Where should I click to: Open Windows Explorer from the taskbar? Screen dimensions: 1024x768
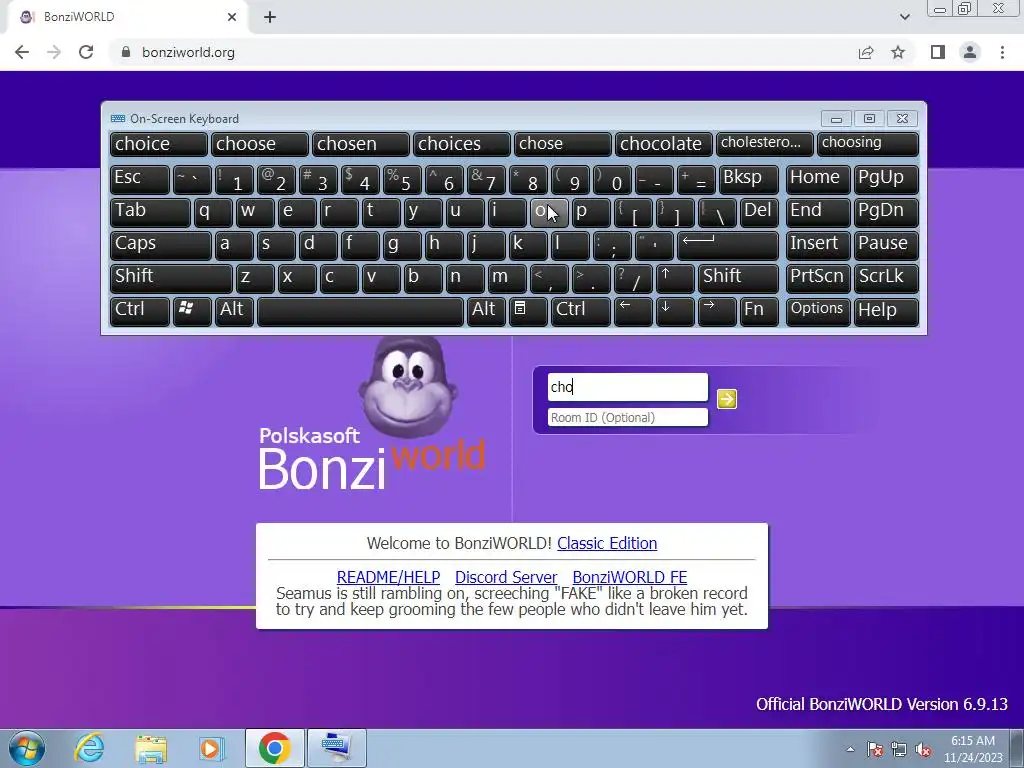[x=151, y=748]
